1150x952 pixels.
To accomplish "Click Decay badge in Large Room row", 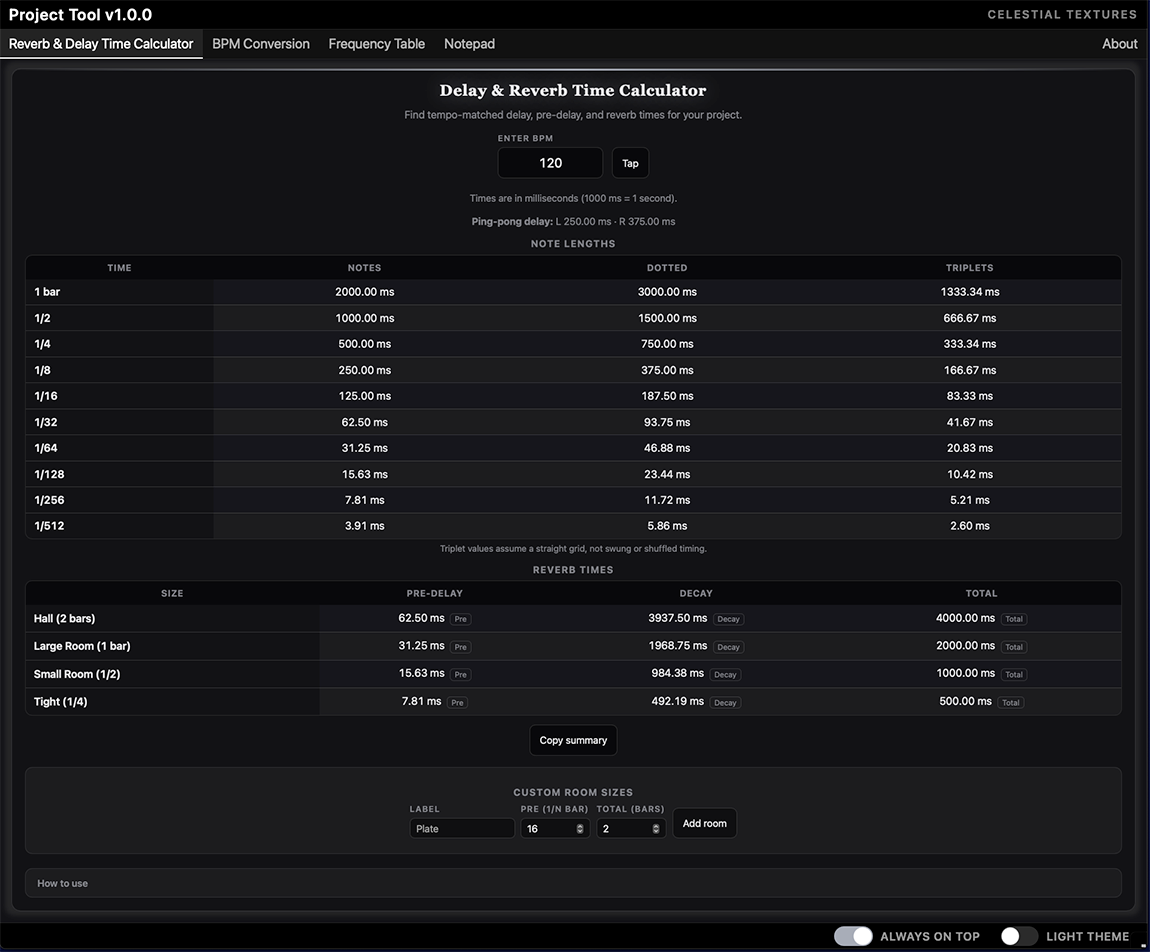I will [x=728, y=647].
